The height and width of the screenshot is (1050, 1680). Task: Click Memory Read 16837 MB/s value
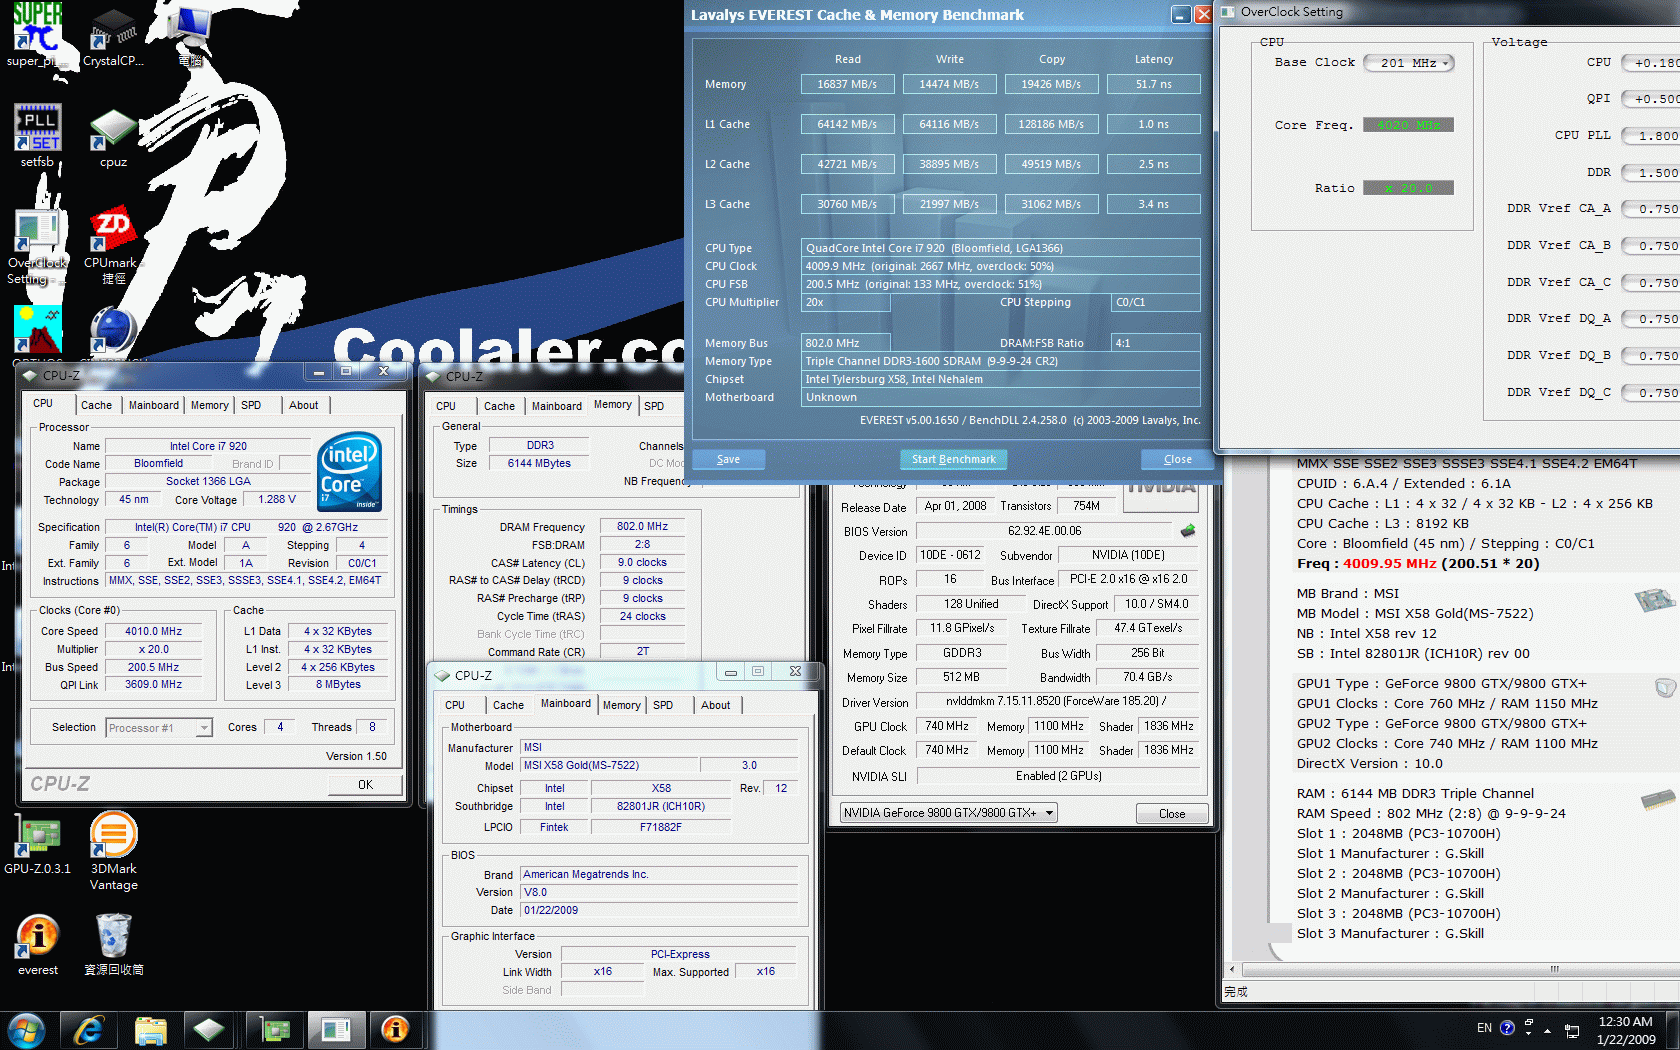point(847,84)
